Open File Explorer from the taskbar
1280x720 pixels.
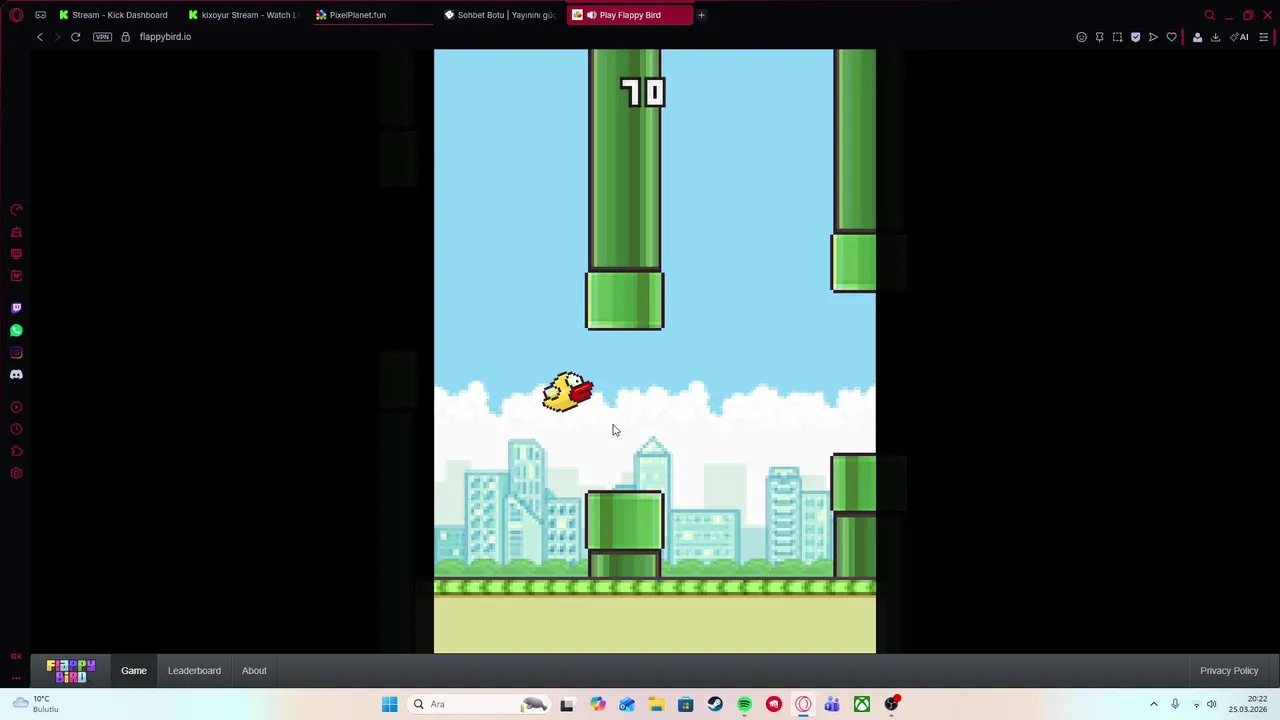click(x=656, y=704)
